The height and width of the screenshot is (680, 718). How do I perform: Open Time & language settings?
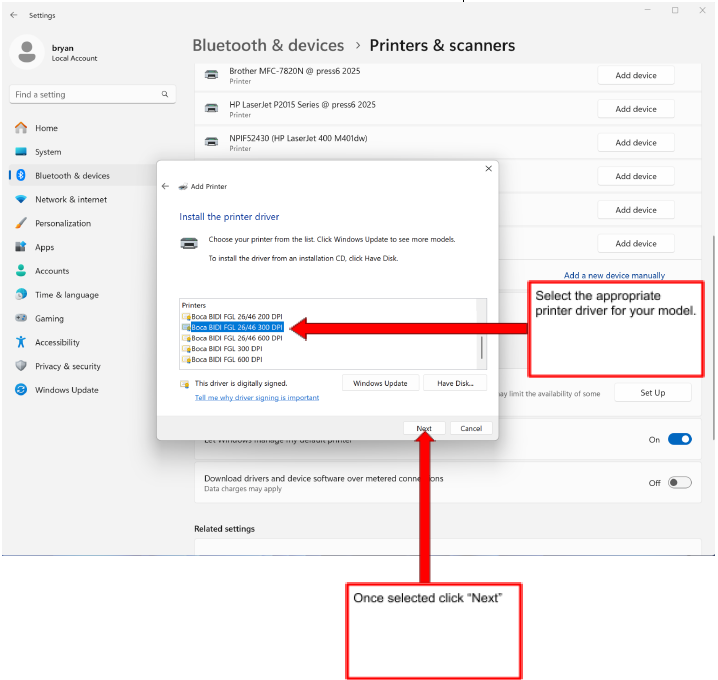tap(66, 295)
